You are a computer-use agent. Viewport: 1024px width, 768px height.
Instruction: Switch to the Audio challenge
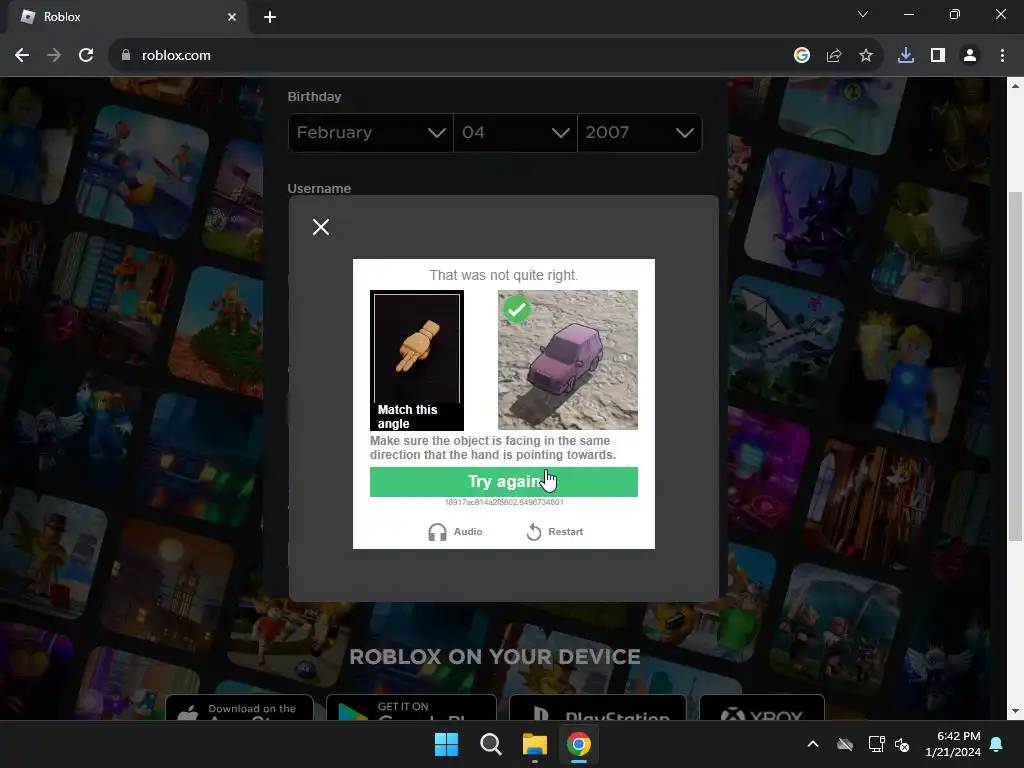click(455, 532)
